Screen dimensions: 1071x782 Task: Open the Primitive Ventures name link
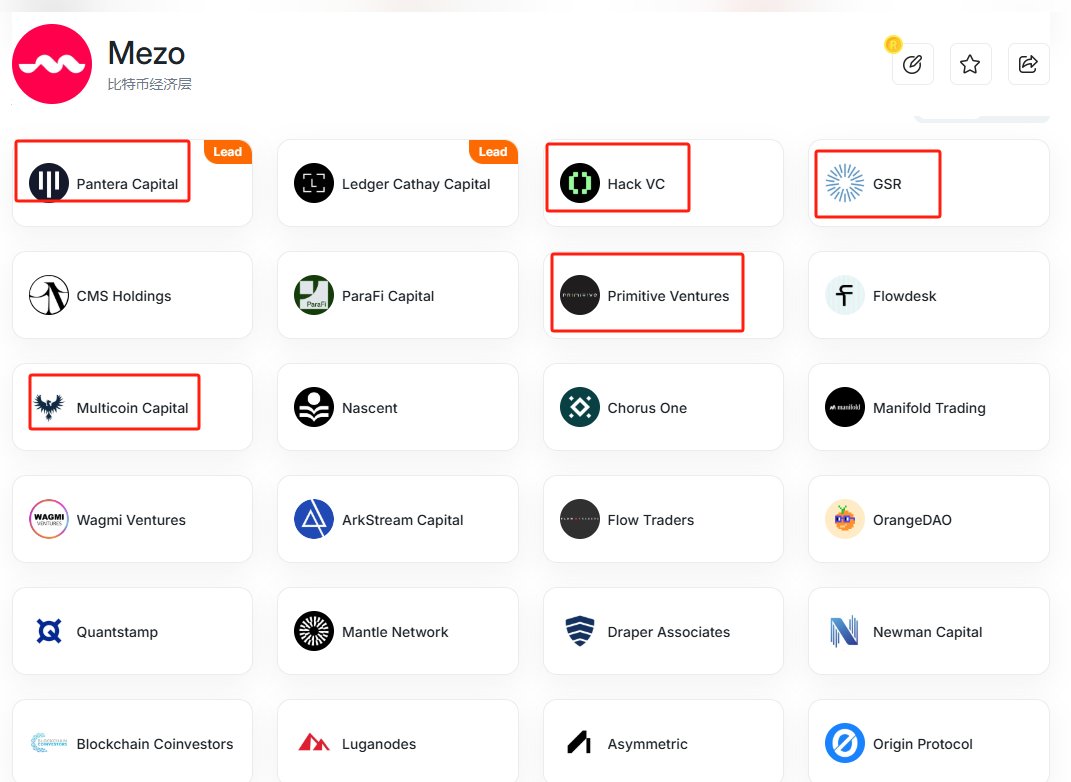(668, 296)
